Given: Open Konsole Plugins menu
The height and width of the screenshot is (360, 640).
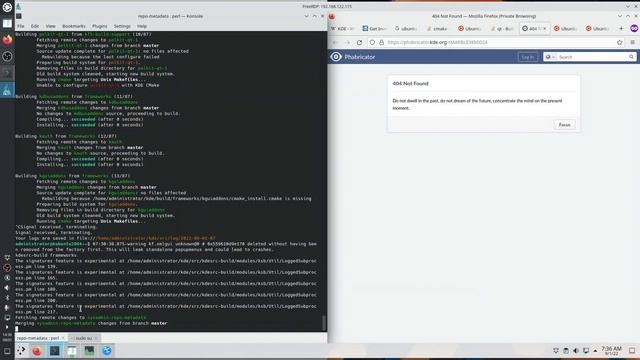Looking at the screenshot, I should 100,26.
